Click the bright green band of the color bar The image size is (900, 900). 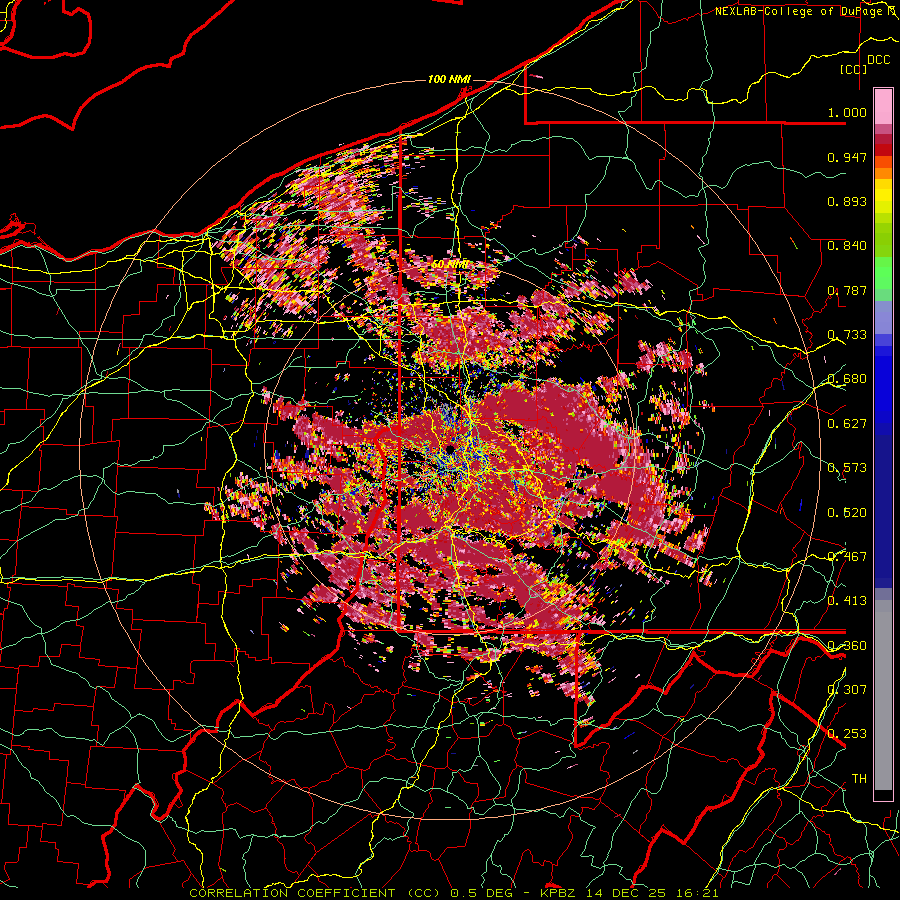[883, 273]
